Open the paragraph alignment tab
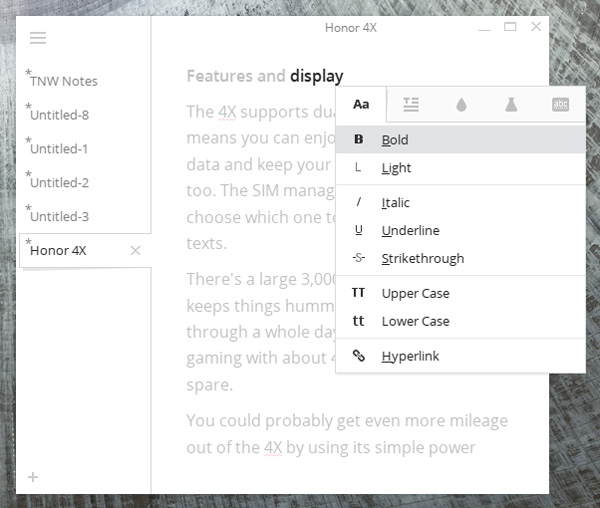The height and width of the screenshot is (508, 600). [411, 104]
